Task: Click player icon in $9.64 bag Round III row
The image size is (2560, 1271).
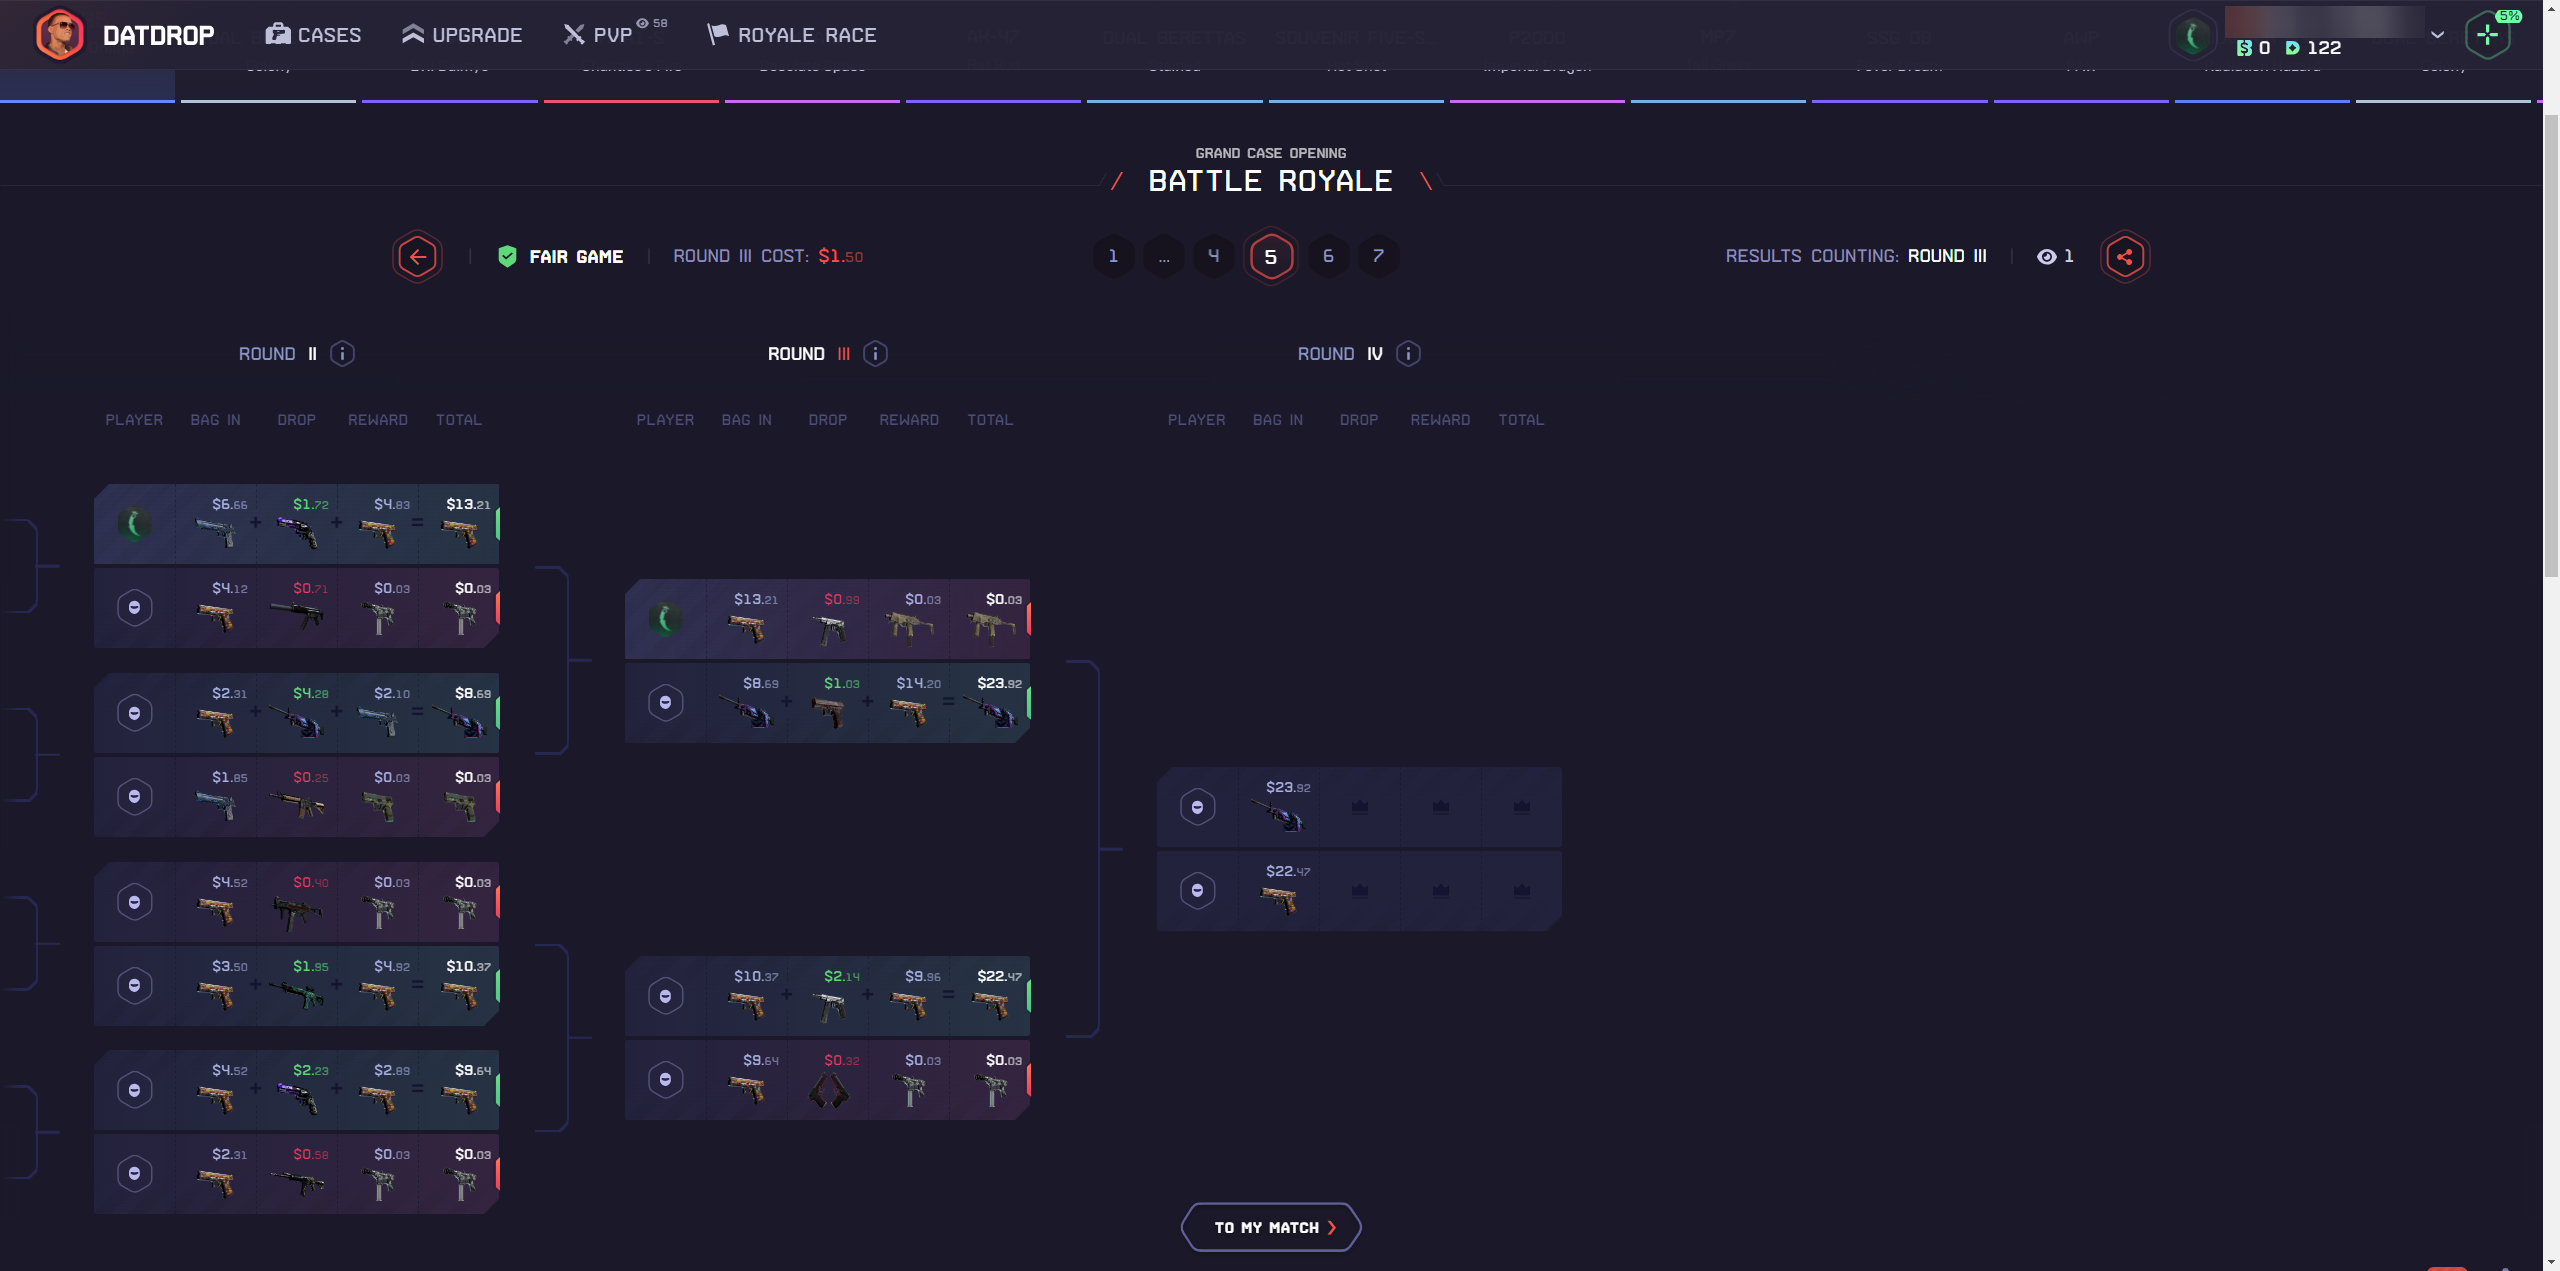Action: (665, 1080)
